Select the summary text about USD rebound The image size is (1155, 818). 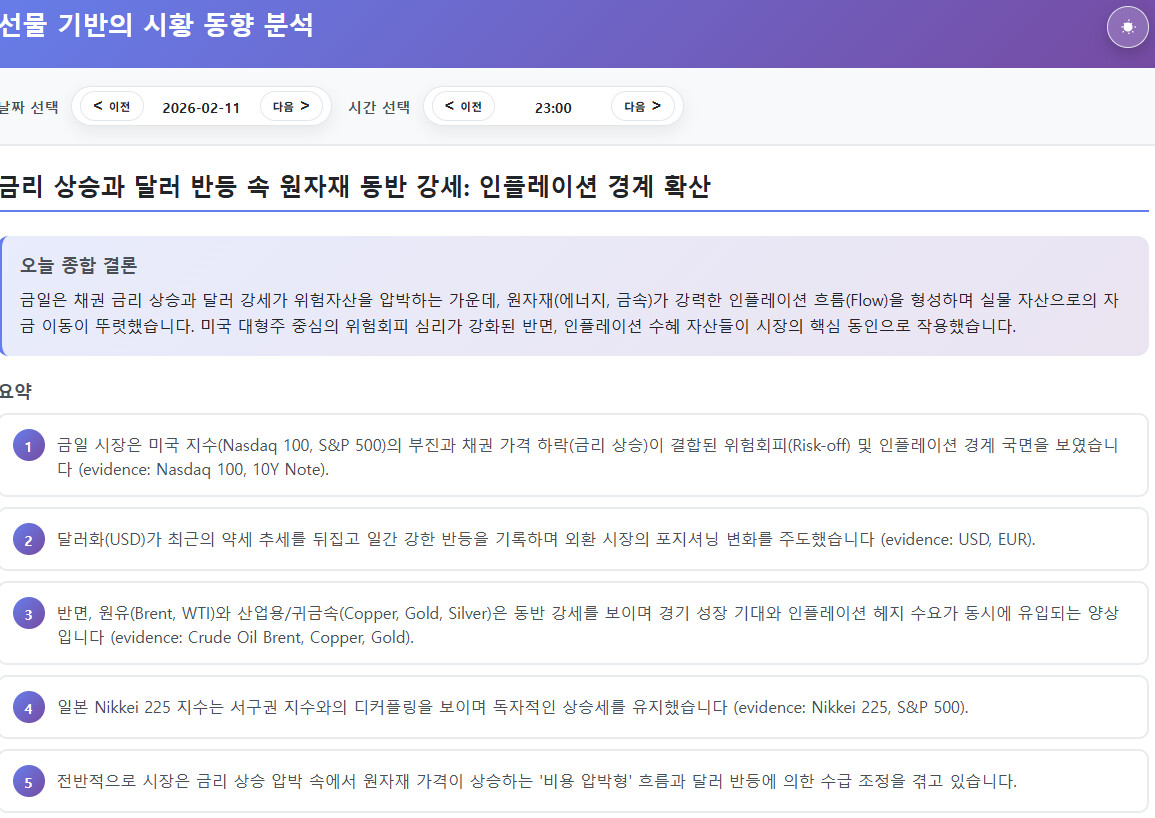click(x=546, y=540)
